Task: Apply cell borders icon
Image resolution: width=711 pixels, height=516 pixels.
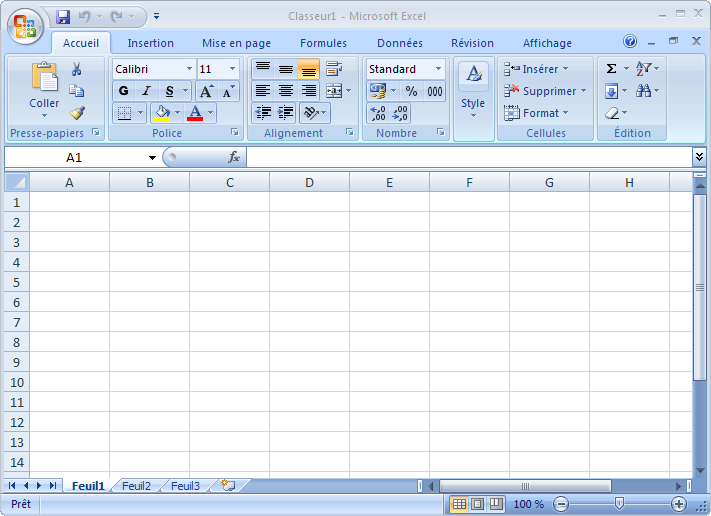Action: (124, 113)
